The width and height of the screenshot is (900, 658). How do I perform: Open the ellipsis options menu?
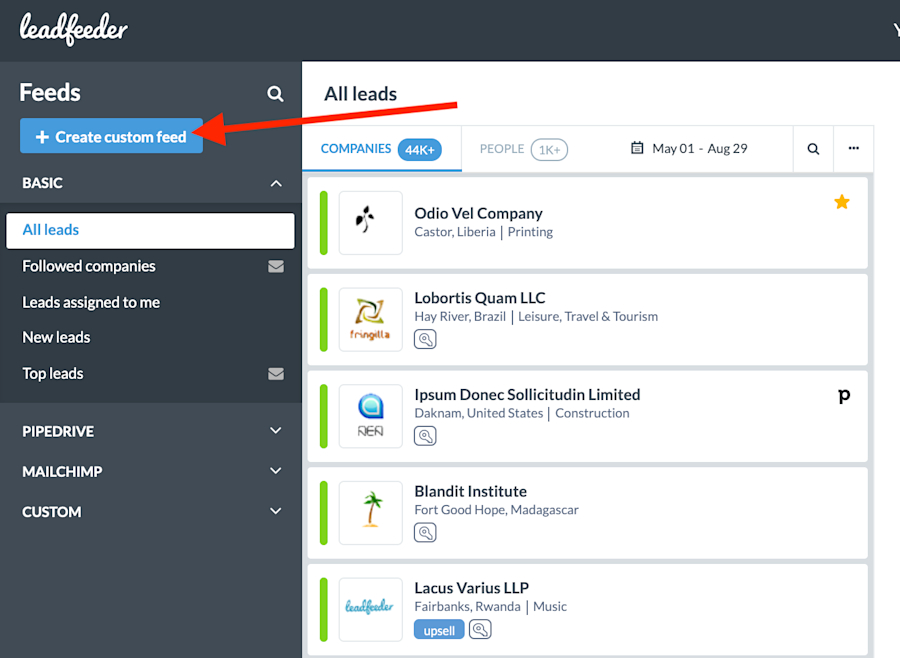[854, 147]
